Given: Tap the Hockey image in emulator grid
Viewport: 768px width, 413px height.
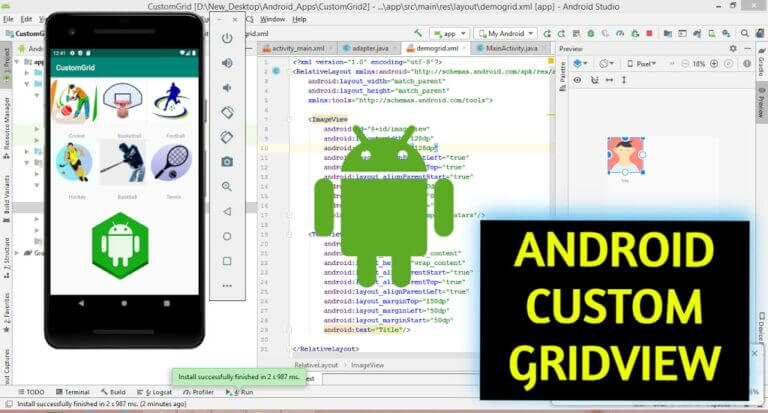Looking at the screenshot, I should [74, 162].
